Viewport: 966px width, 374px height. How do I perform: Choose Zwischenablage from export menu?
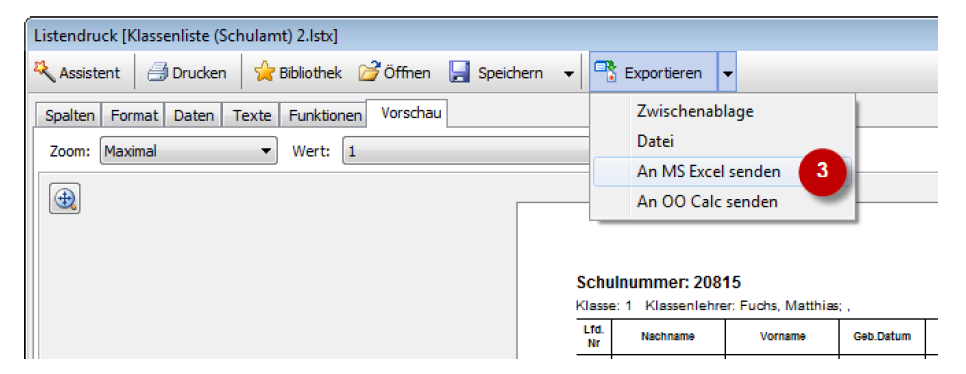pyautogui.click(x=722, y=112)
